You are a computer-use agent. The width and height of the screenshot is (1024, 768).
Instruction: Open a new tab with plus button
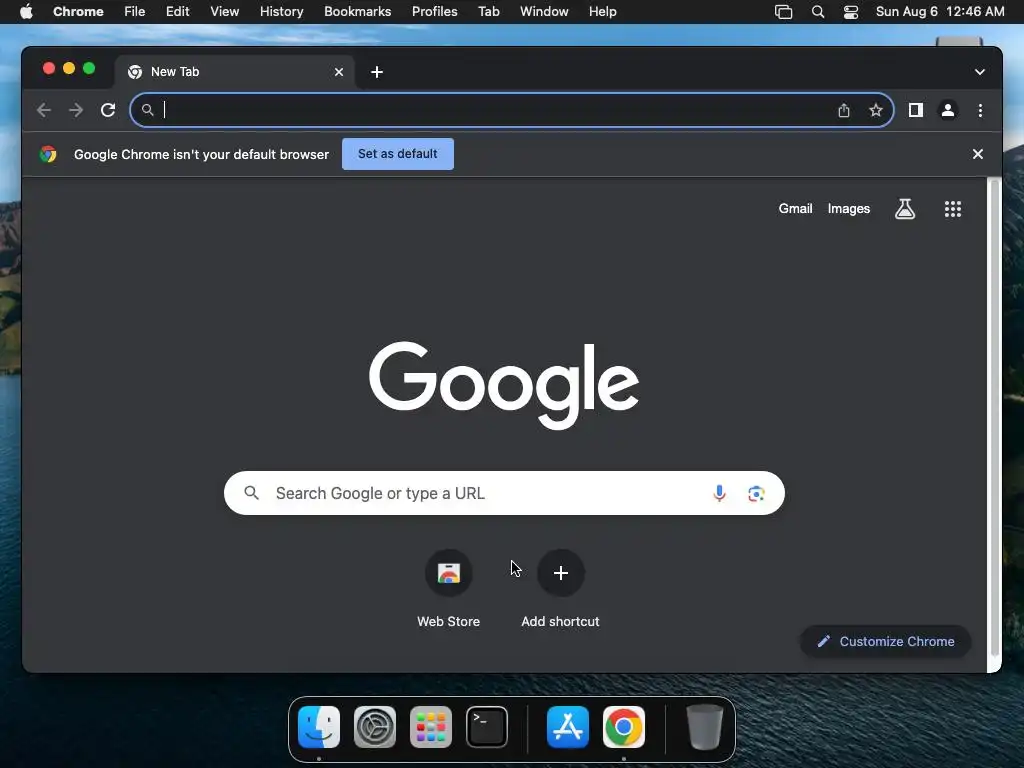point(377,72)
